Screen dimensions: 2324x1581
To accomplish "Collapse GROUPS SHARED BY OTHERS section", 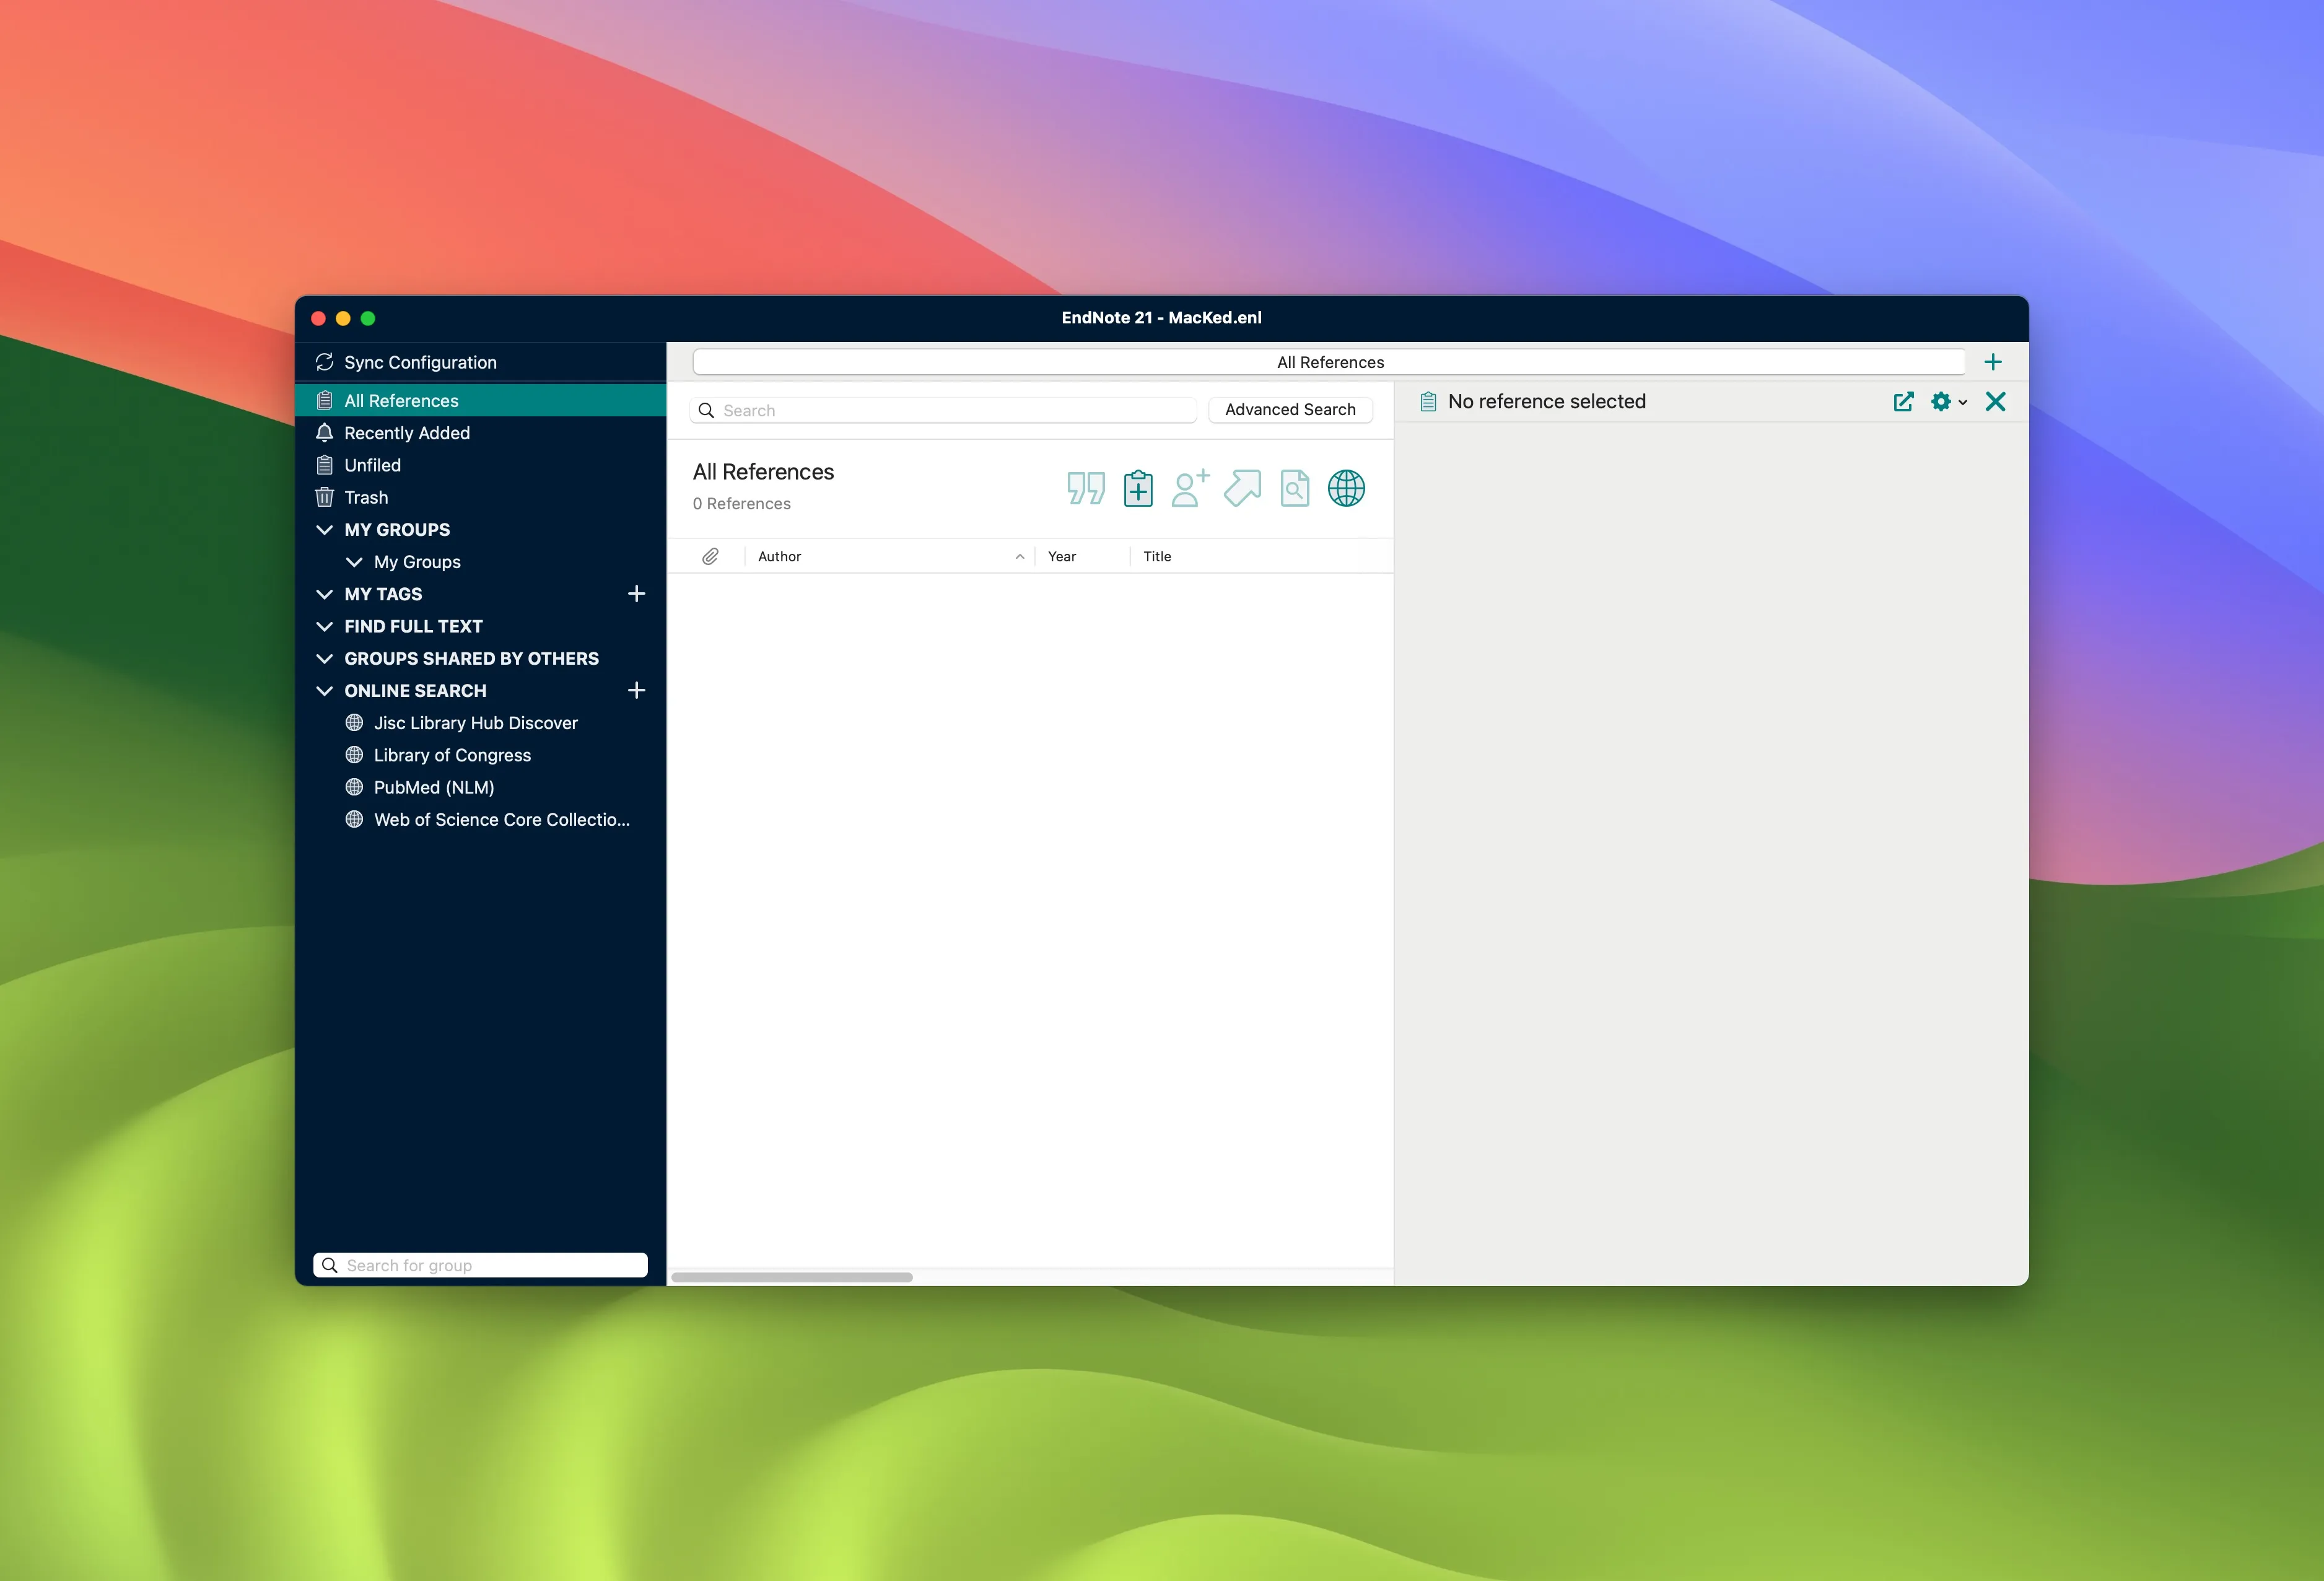I will 324,659.
